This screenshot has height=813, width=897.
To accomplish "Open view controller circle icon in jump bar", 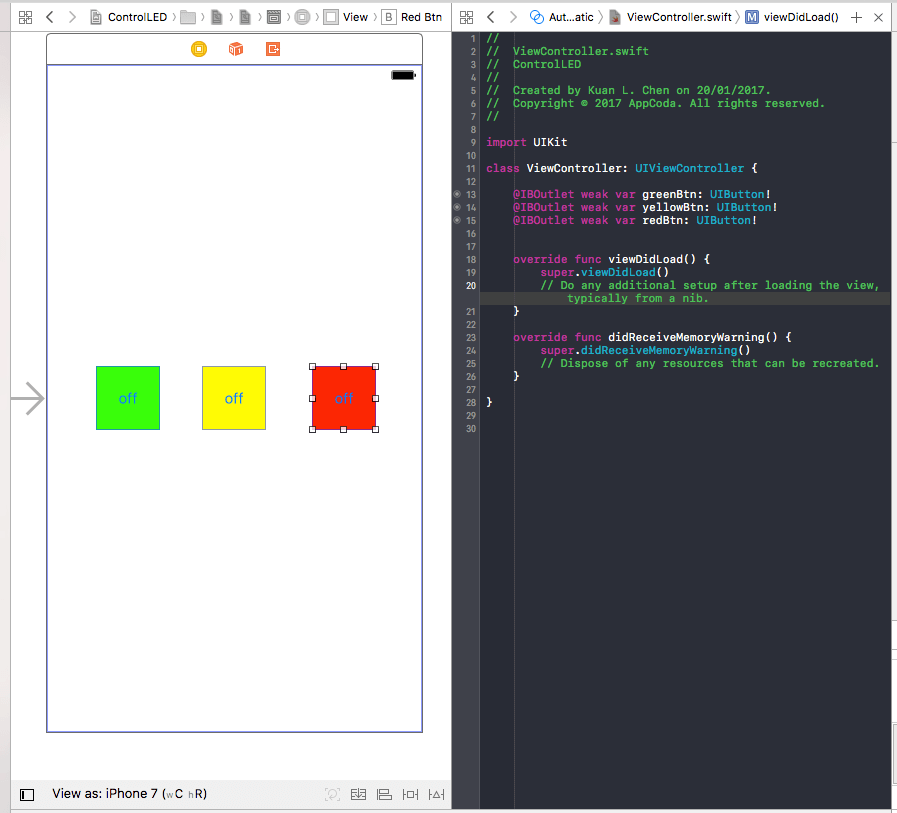I will [303, 17].
